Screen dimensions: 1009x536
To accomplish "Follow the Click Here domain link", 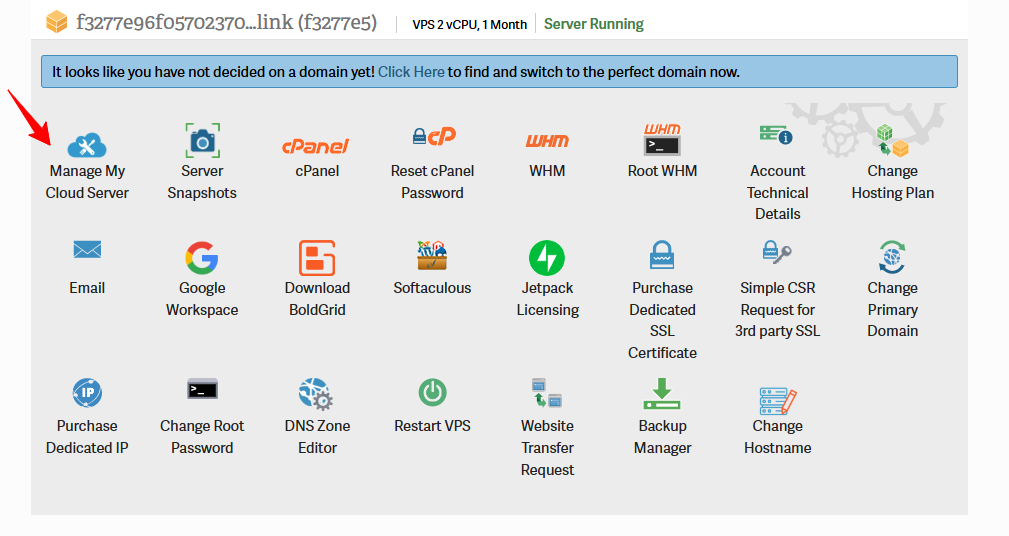I will point(411,72).
